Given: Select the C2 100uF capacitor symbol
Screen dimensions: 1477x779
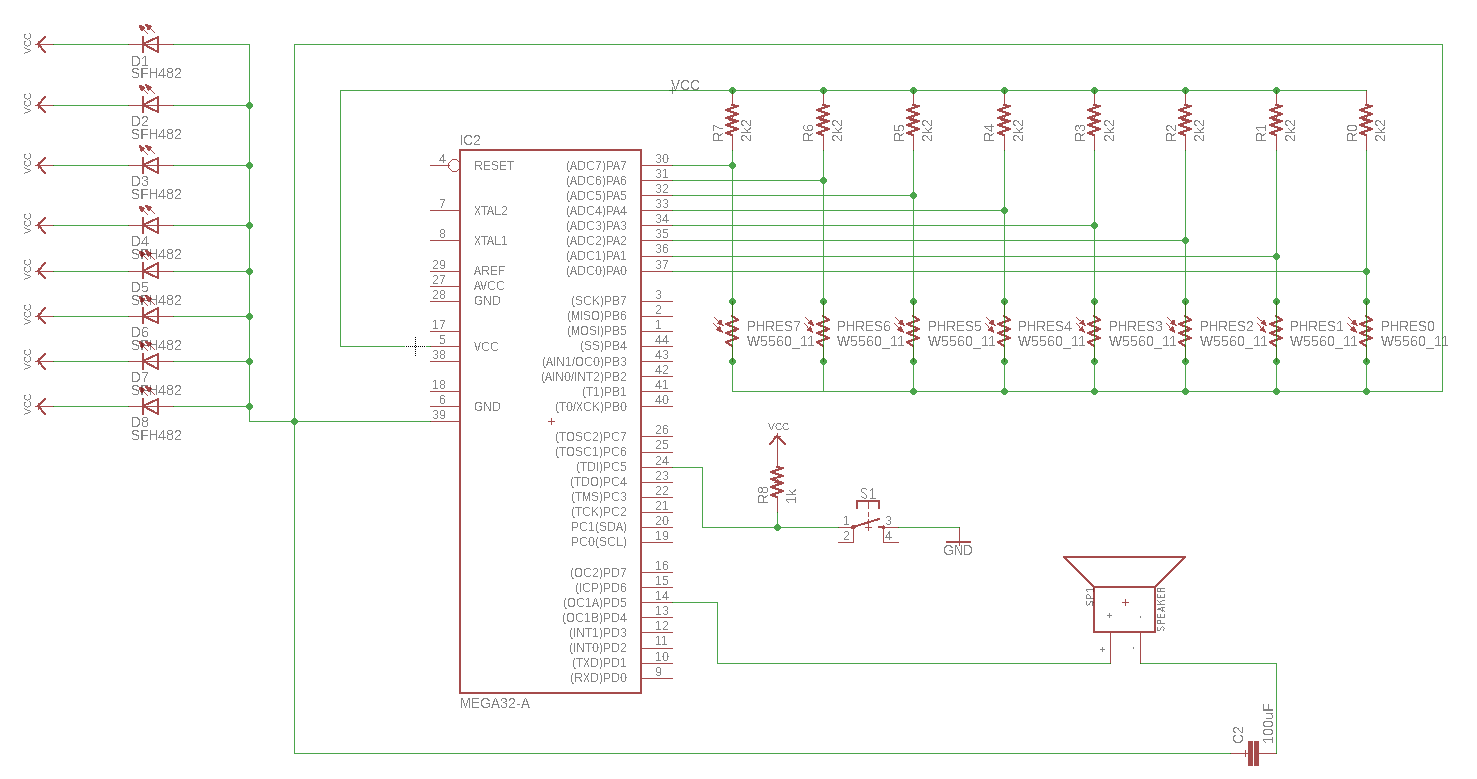Looking at the screenshot, I should pos(1251,753).
